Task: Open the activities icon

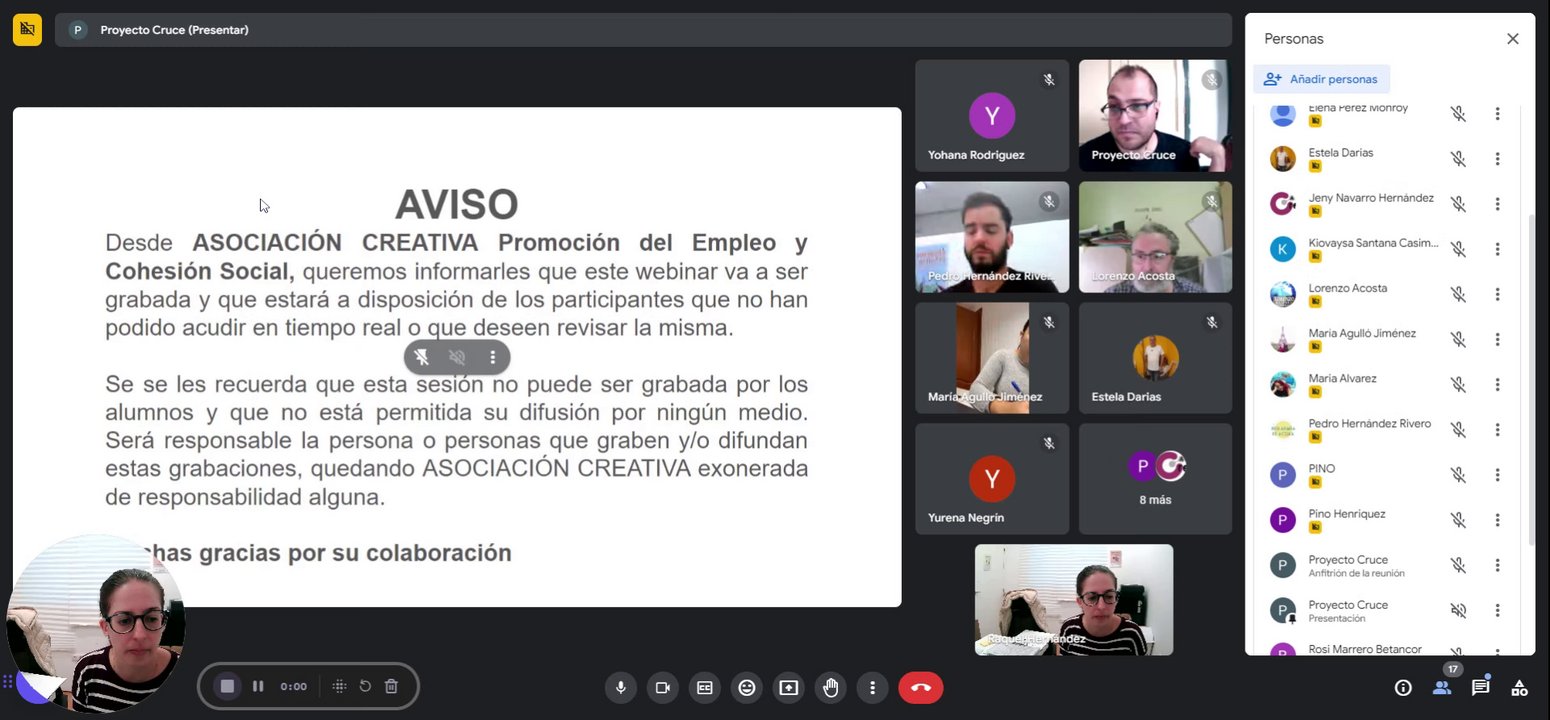Action: click(x=1519, y=687)
